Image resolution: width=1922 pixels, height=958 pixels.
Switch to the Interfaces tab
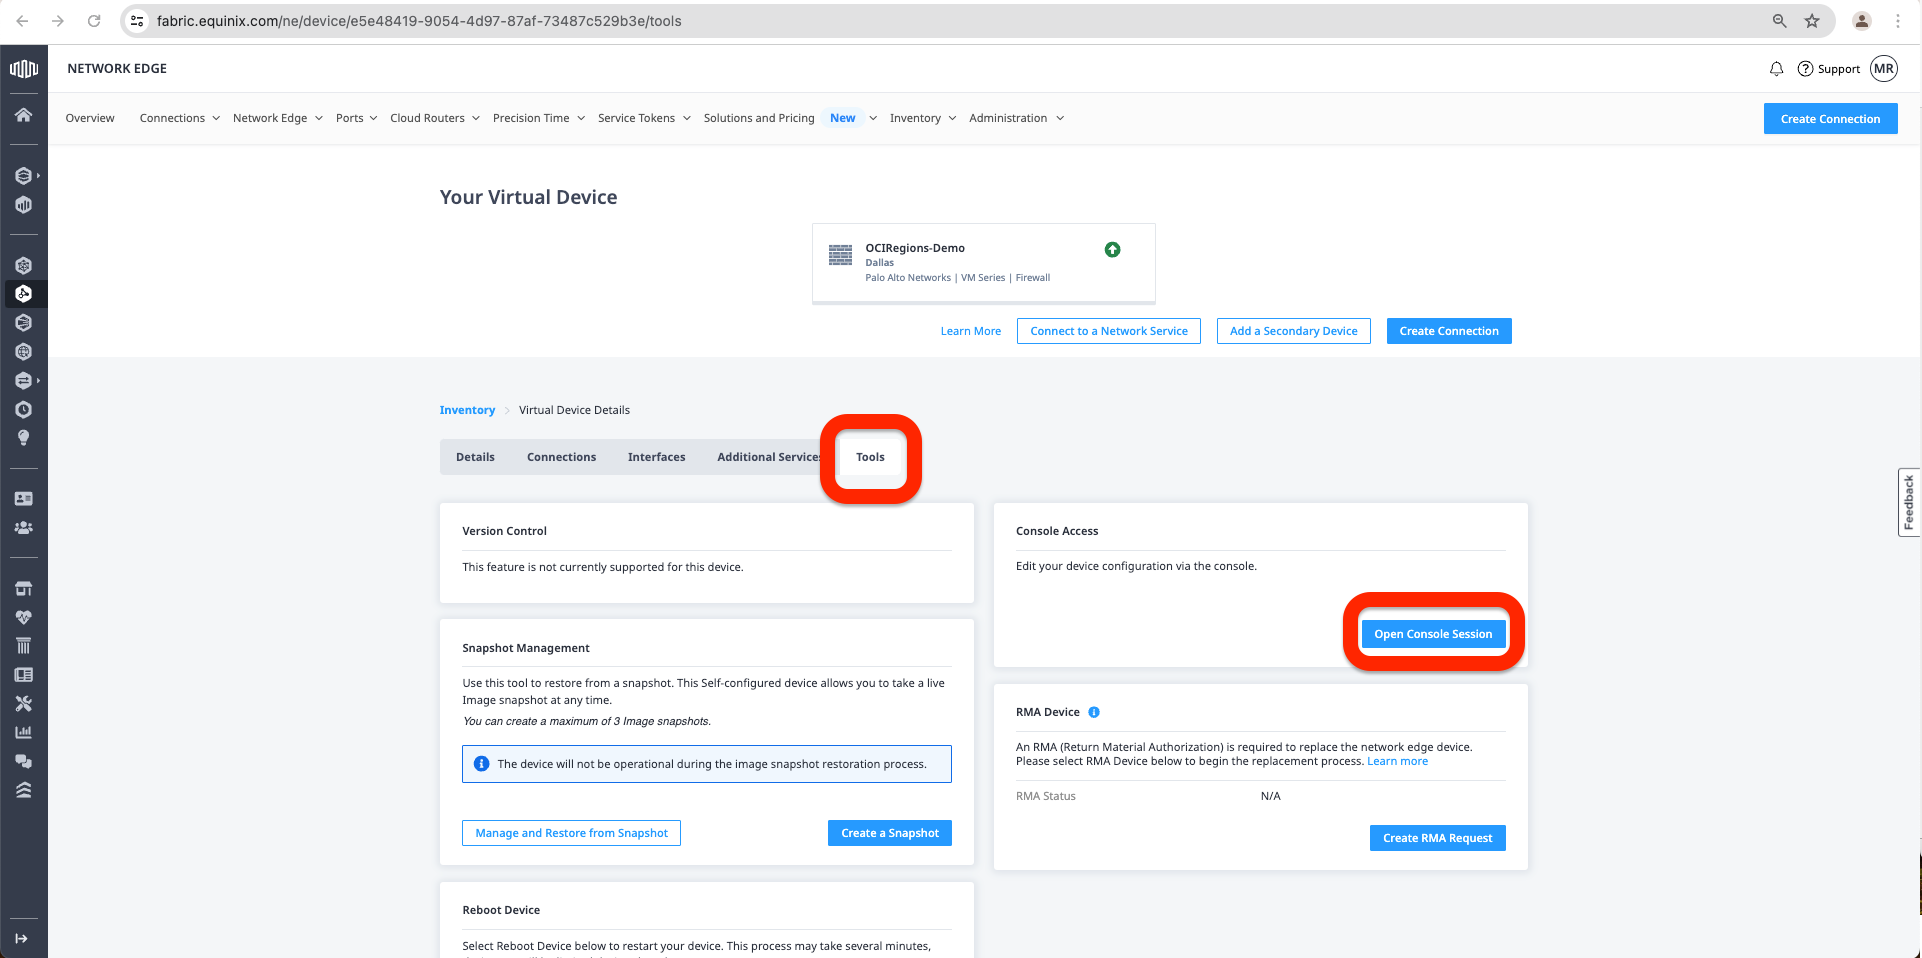[x=656, y=457]
